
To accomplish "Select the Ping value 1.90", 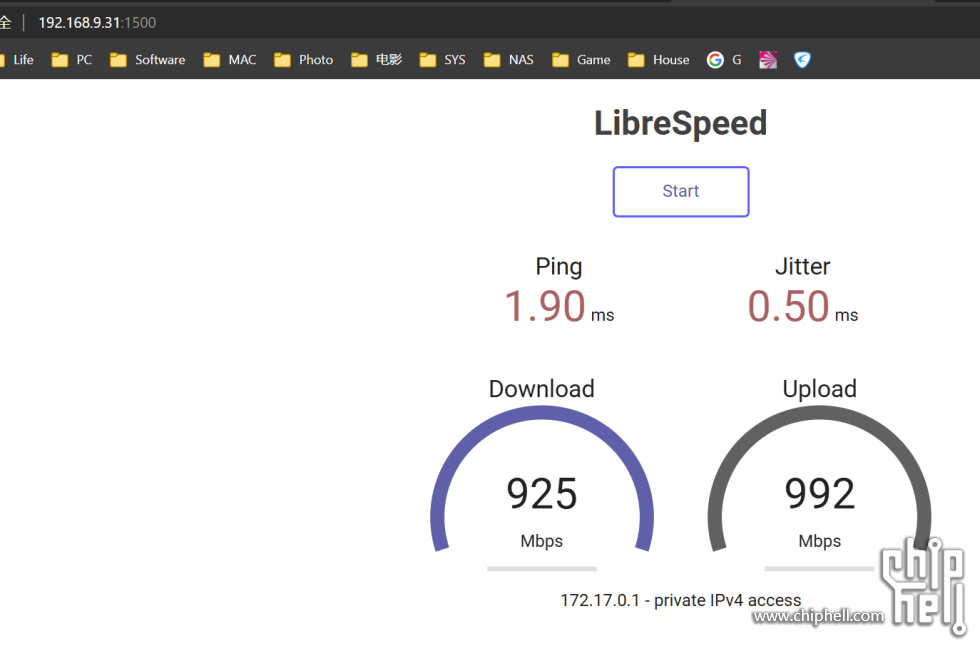I will 544,307.
